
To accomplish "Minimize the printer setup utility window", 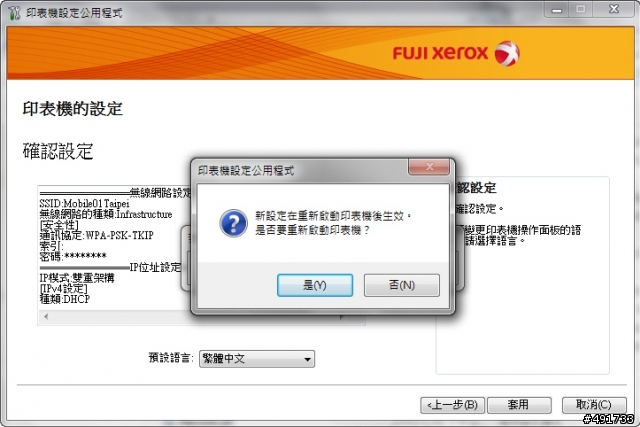I will pos(557,10).
